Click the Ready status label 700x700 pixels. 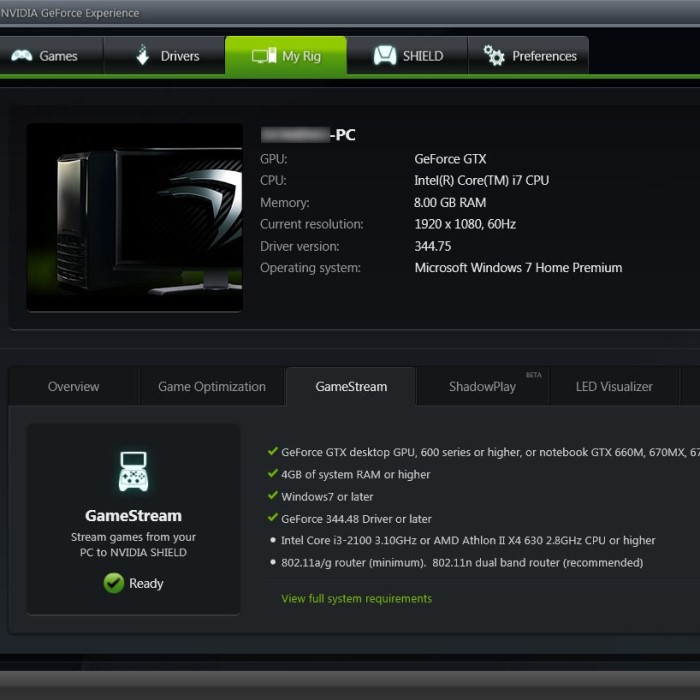click(146, 583)
